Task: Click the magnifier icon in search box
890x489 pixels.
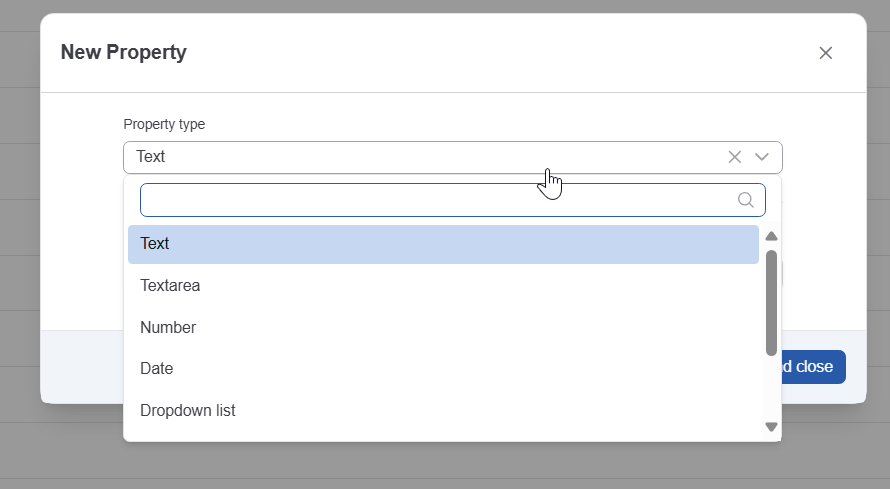Action: [x=746, y=200]
